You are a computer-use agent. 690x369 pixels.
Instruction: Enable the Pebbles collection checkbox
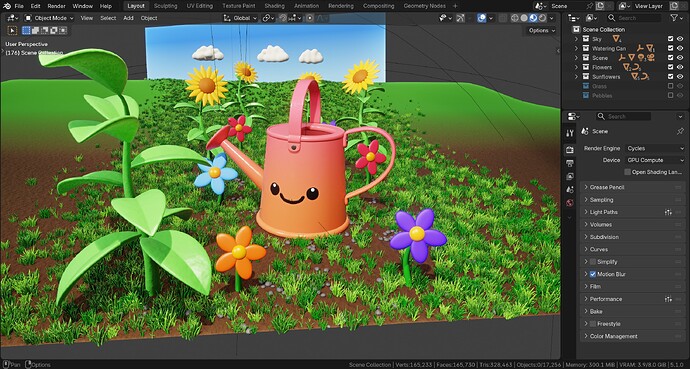tap(670, 95)
